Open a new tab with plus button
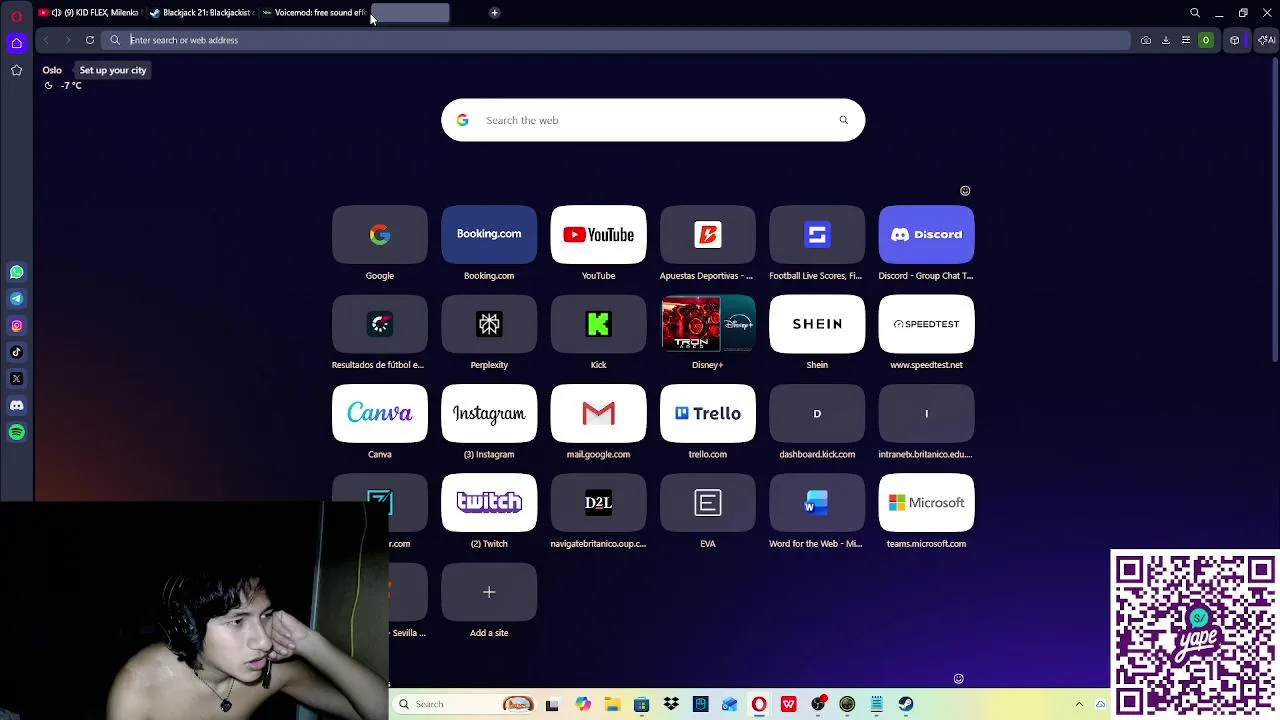 coord(494,13)
